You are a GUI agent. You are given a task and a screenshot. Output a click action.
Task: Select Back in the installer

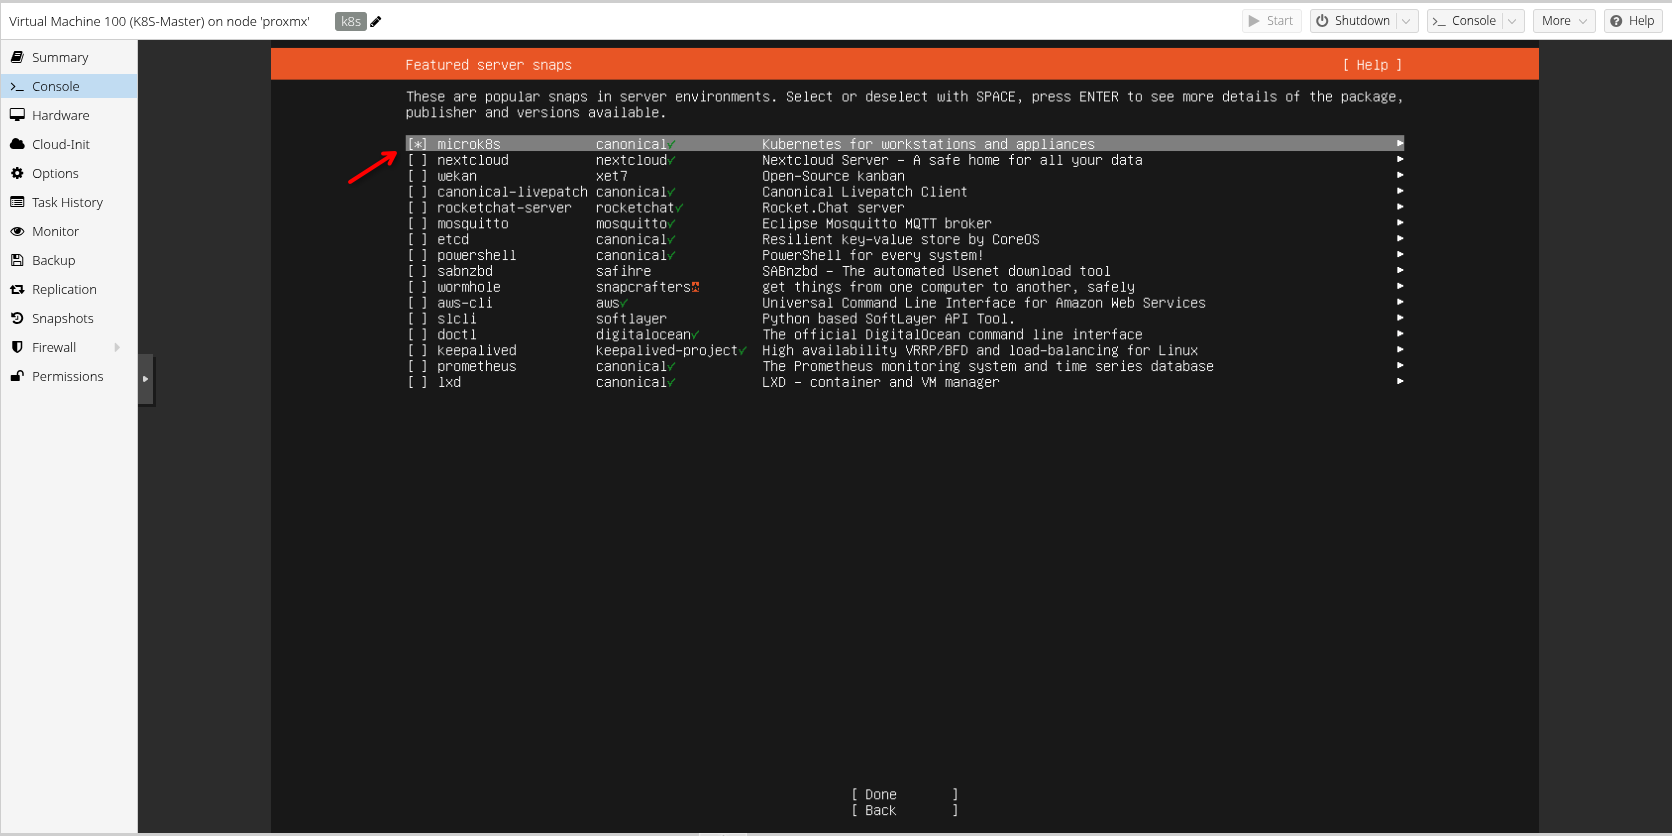(x=905, y=811)
